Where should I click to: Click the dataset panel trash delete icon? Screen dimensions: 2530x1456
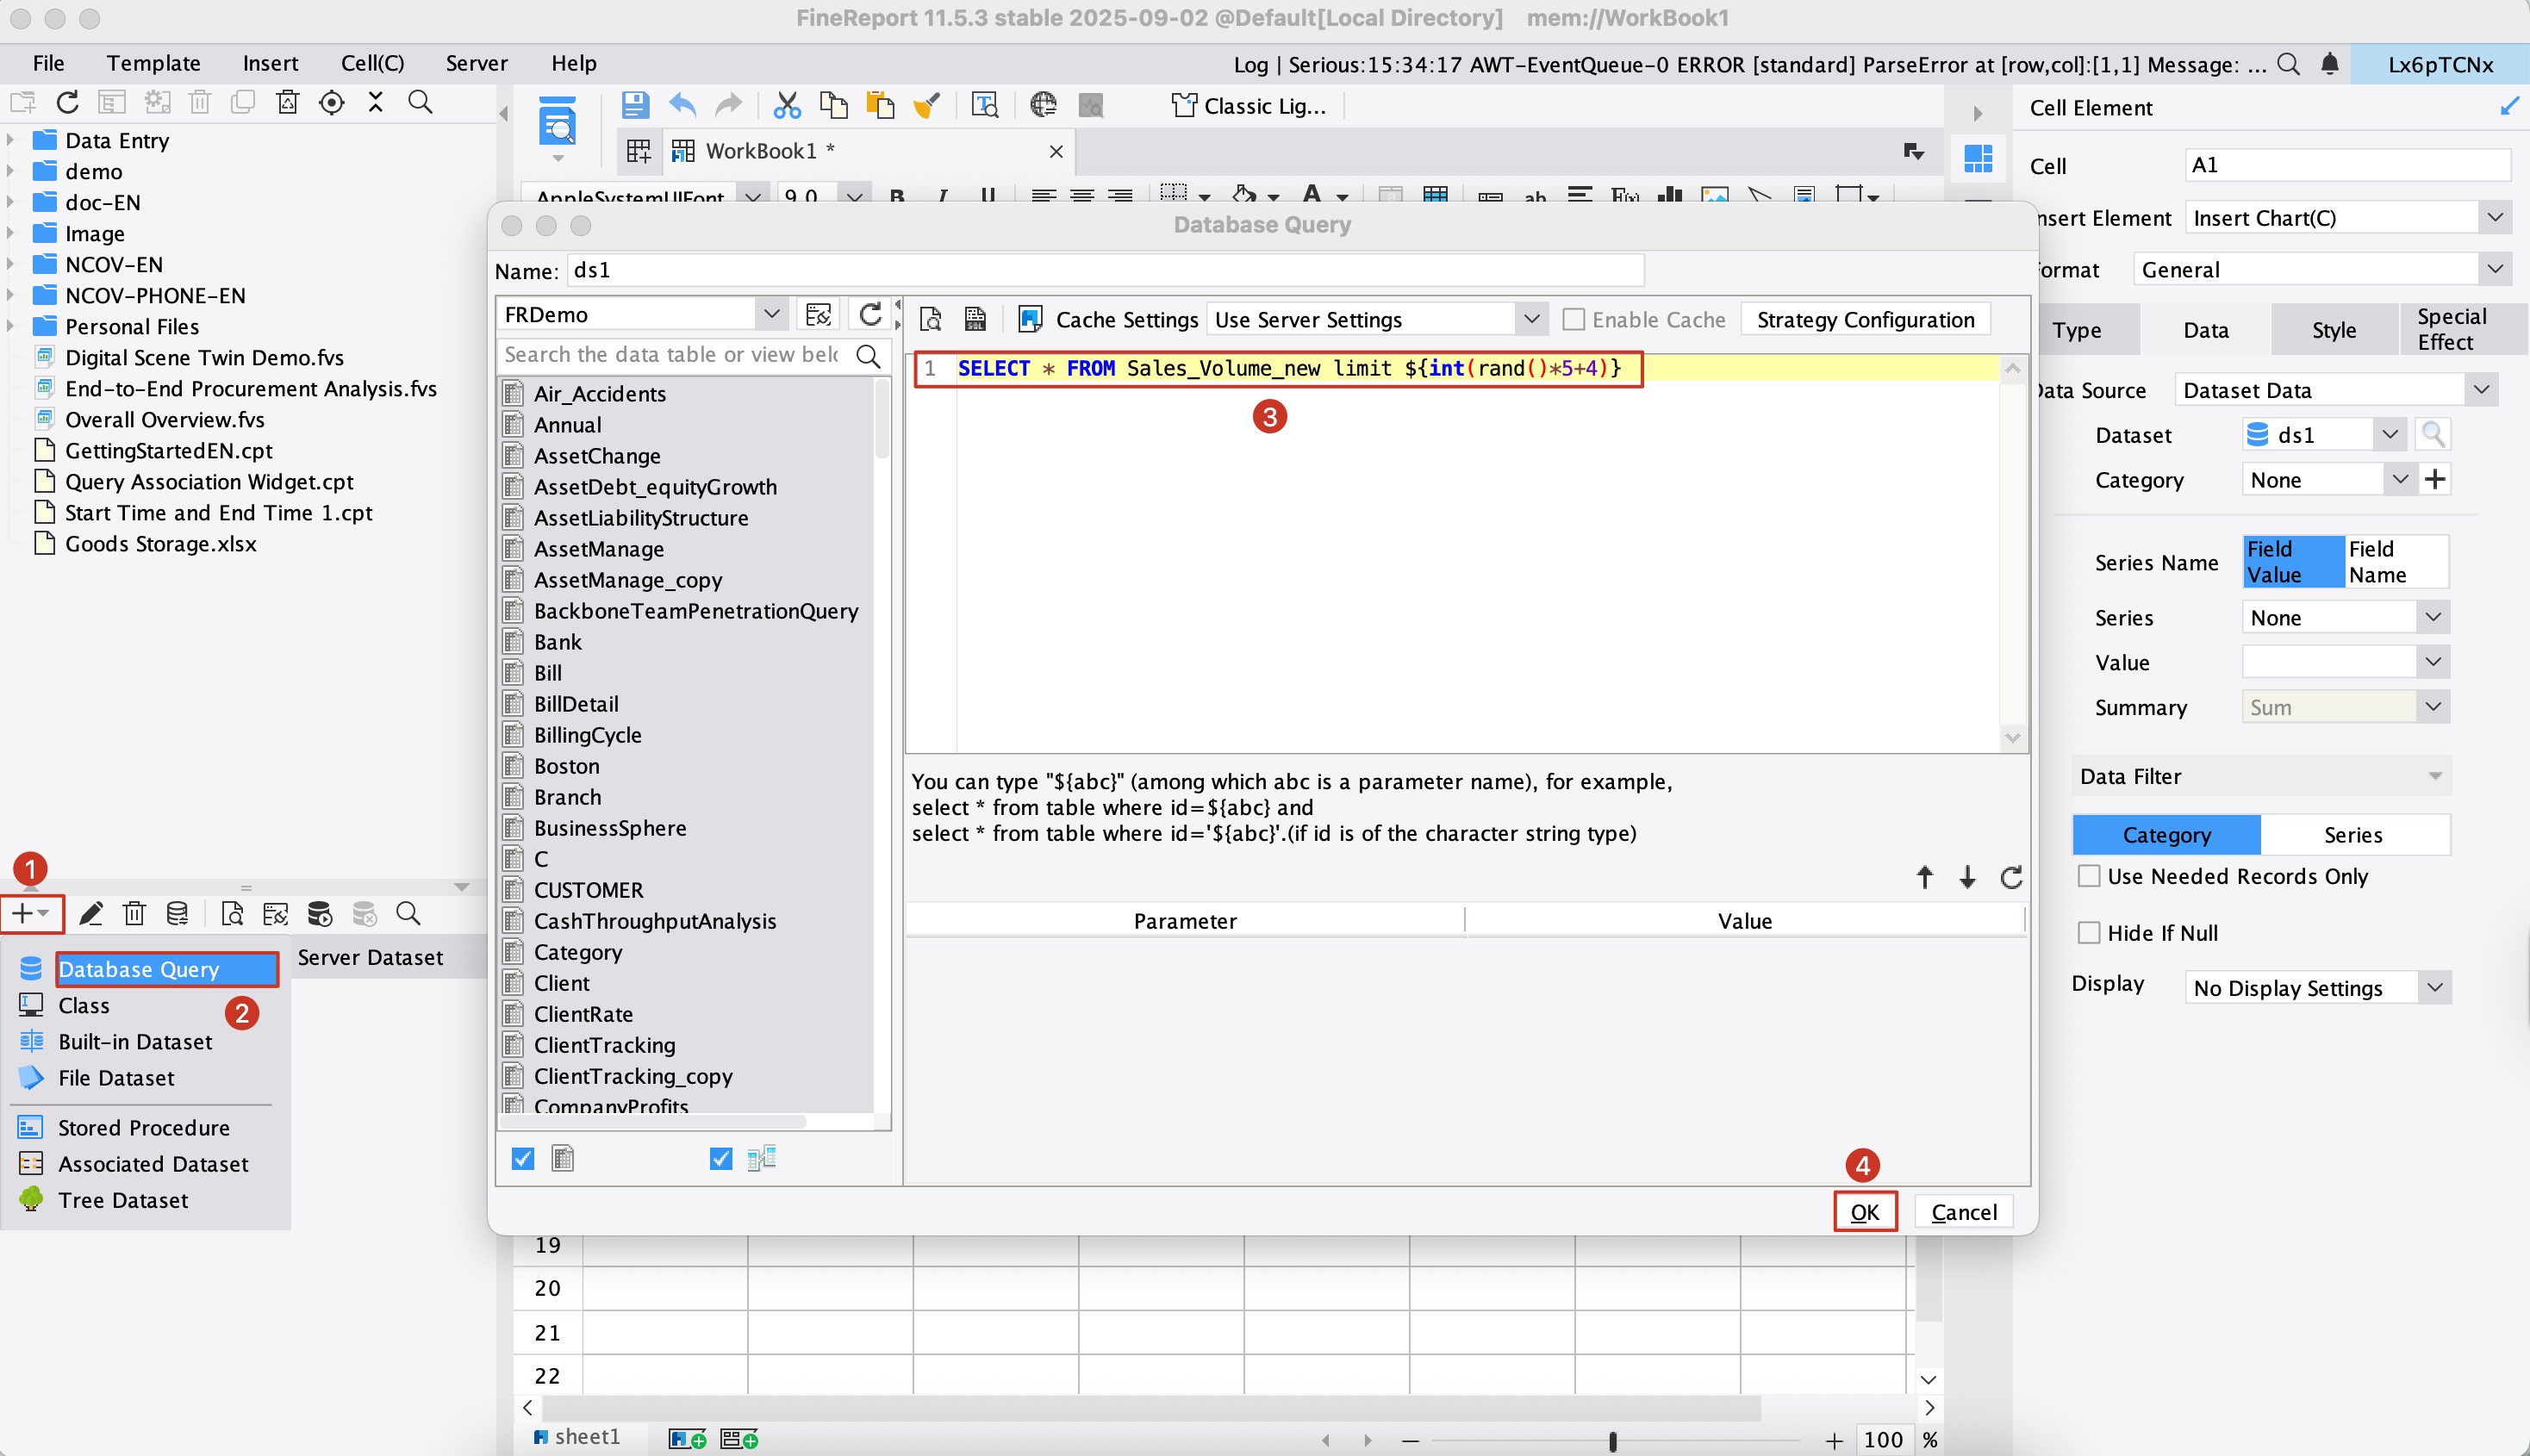[134, 913]
